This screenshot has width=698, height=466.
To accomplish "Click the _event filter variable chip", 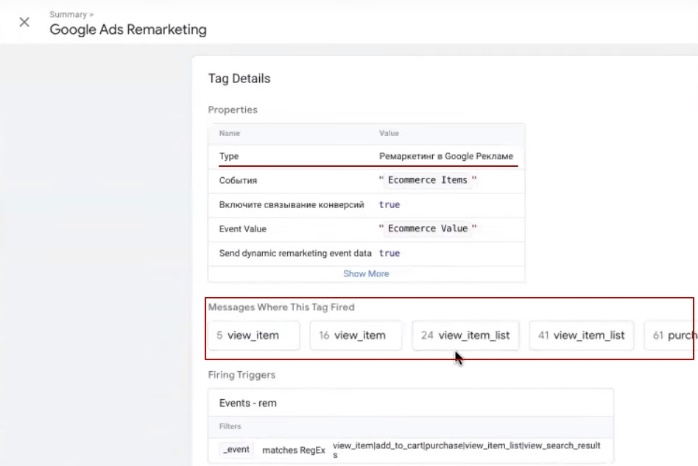I will [x=236, y=450].
